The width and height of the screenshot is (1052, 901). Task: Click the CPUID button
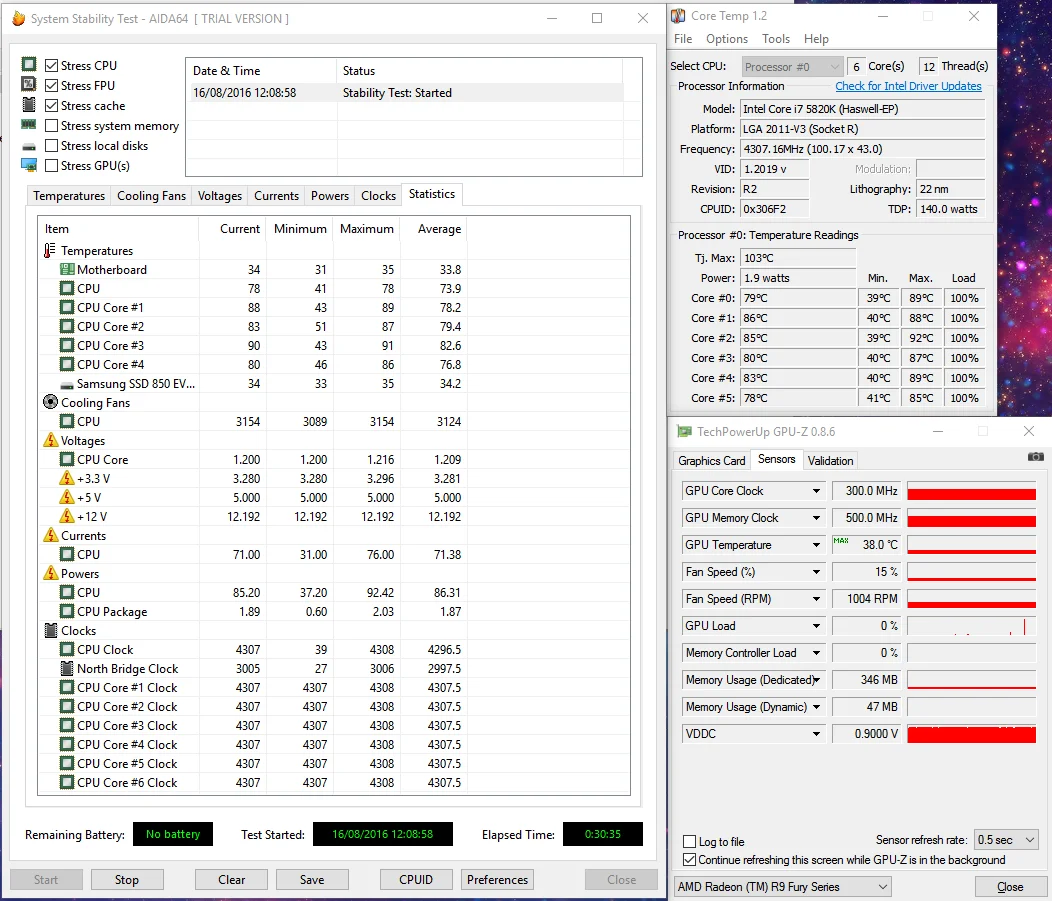(x=416, y=880)
